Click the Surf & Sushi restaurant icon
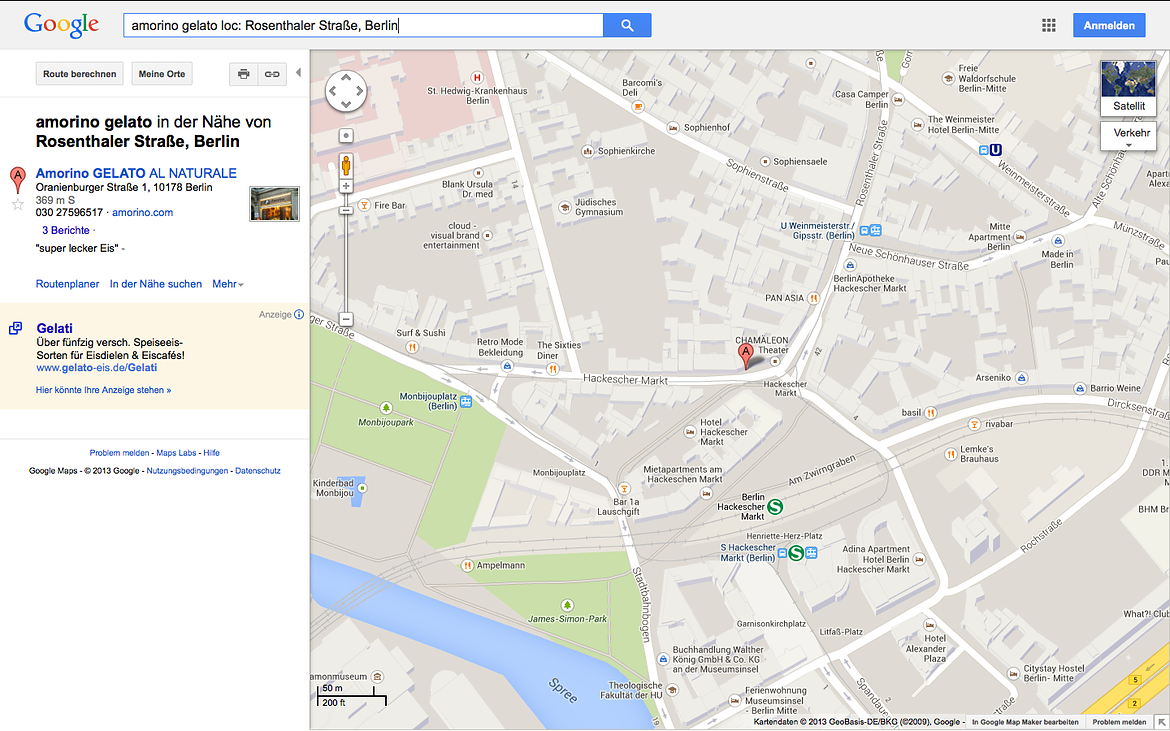This screenshot has width=1170, height=731. [x=411, y=347]
